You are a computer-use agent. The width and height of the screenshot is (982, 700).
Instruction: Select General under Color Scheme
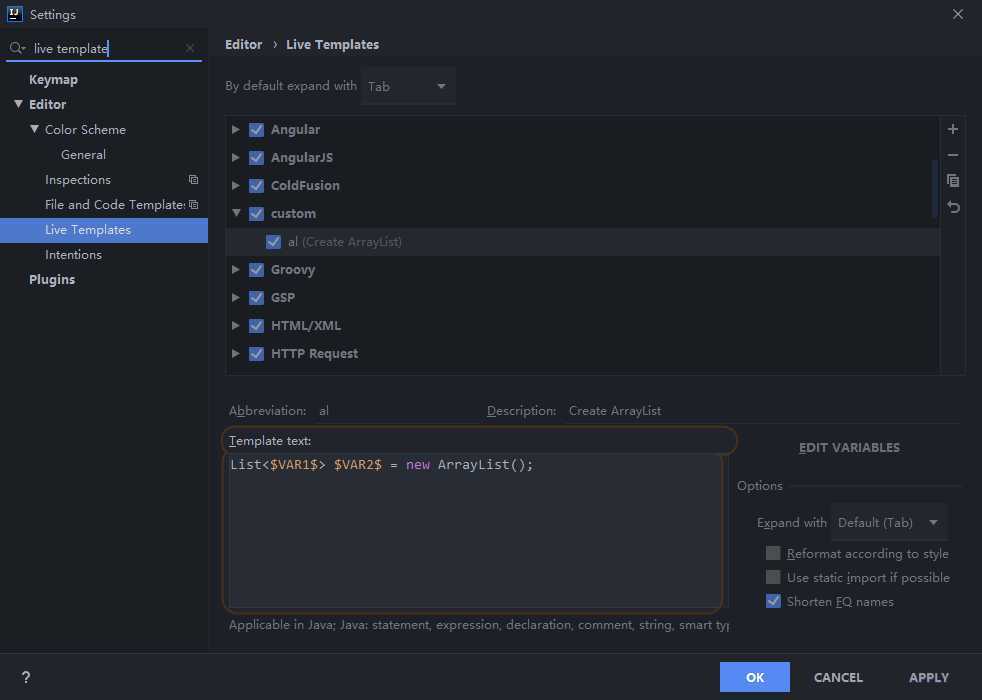click(83, 155)
